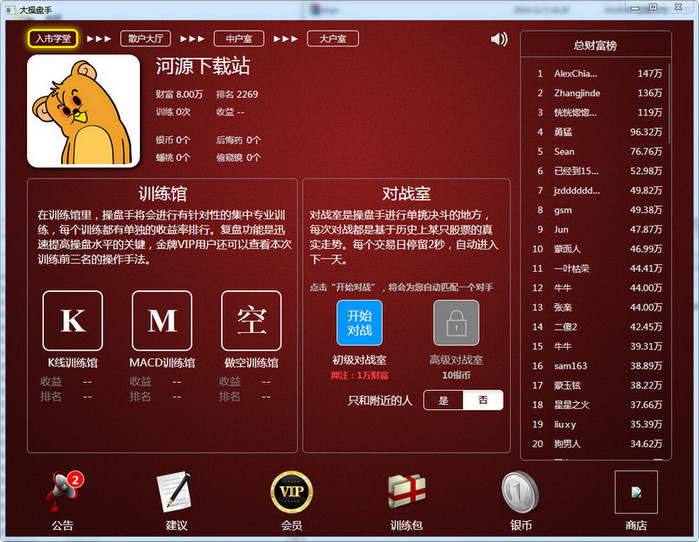Open the VIP 会员 badge

291,492
